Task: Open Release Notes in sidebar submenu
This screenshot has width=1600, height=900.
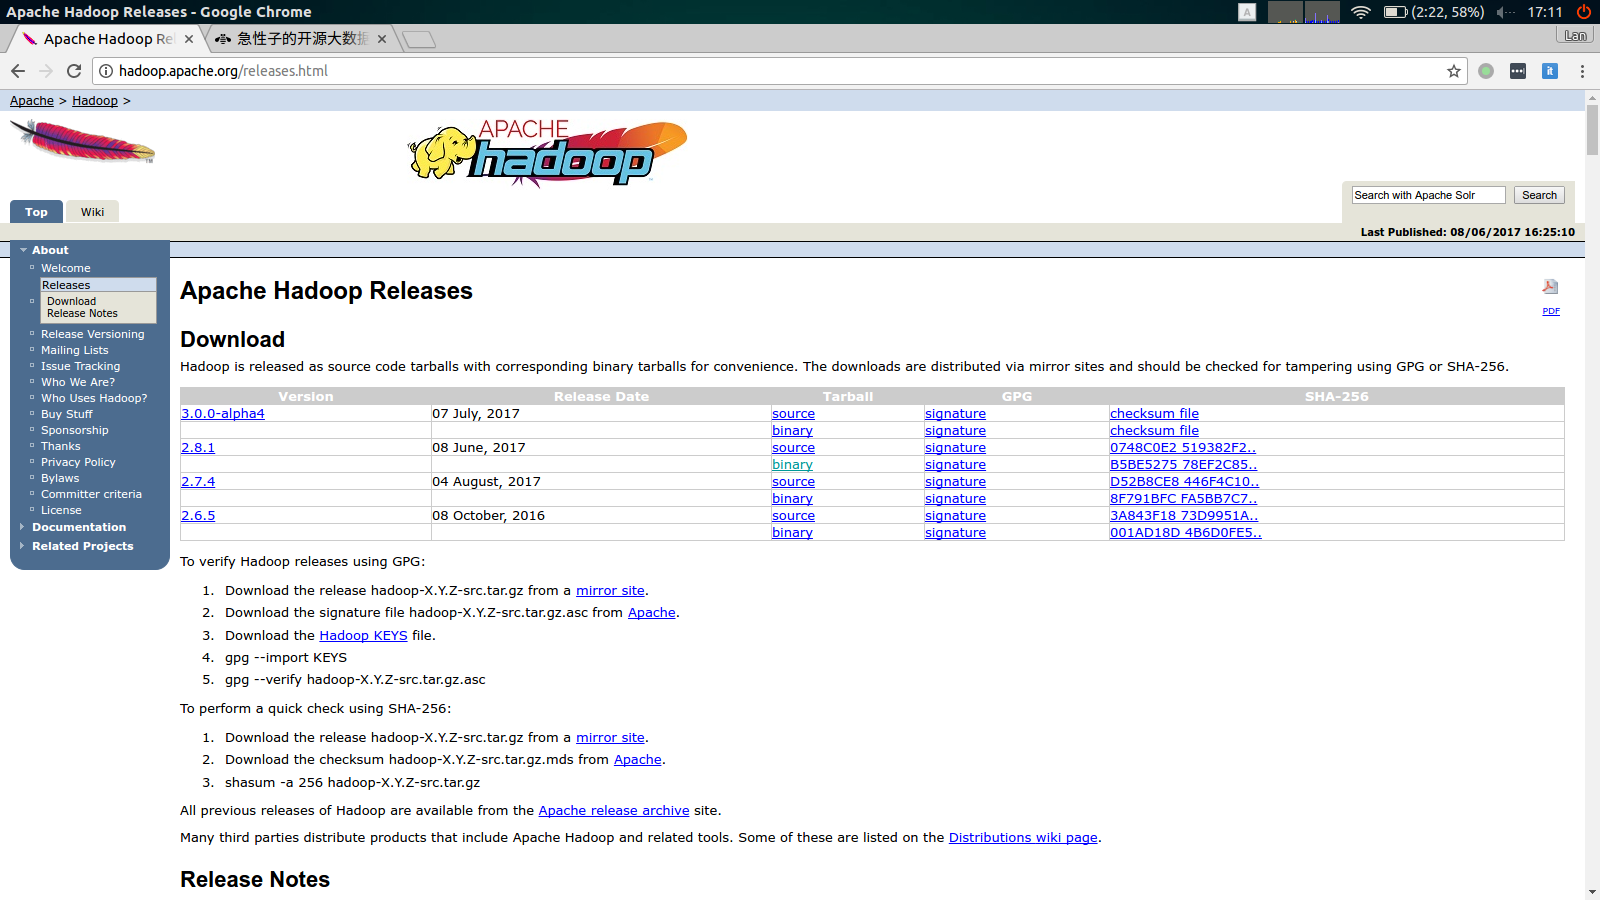Action: point(82,313)
